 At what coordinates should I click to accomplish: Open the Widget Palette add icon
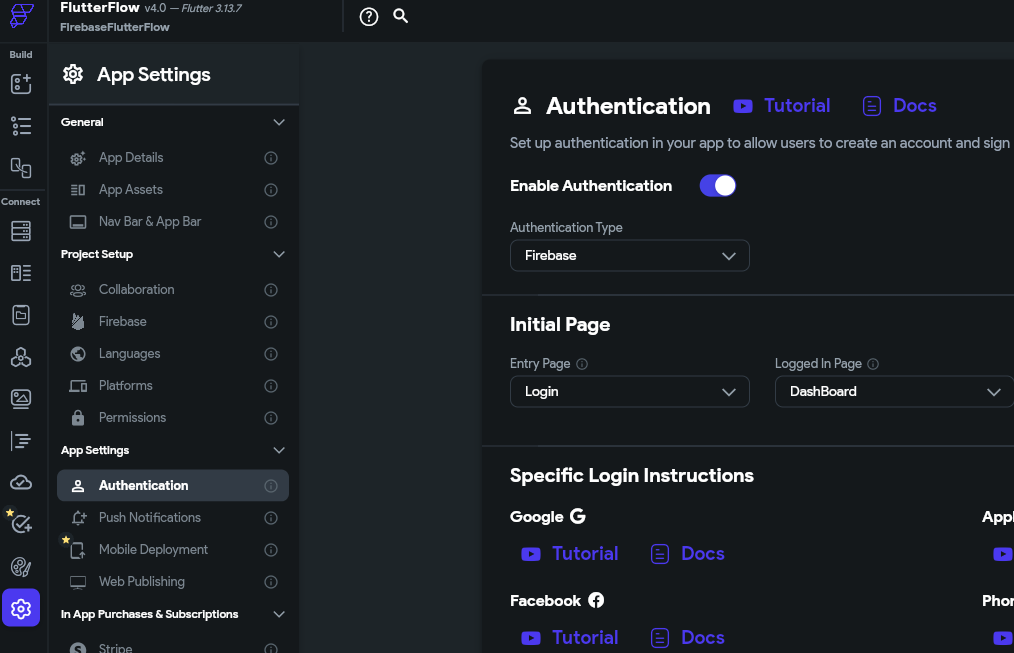point(21,83)
